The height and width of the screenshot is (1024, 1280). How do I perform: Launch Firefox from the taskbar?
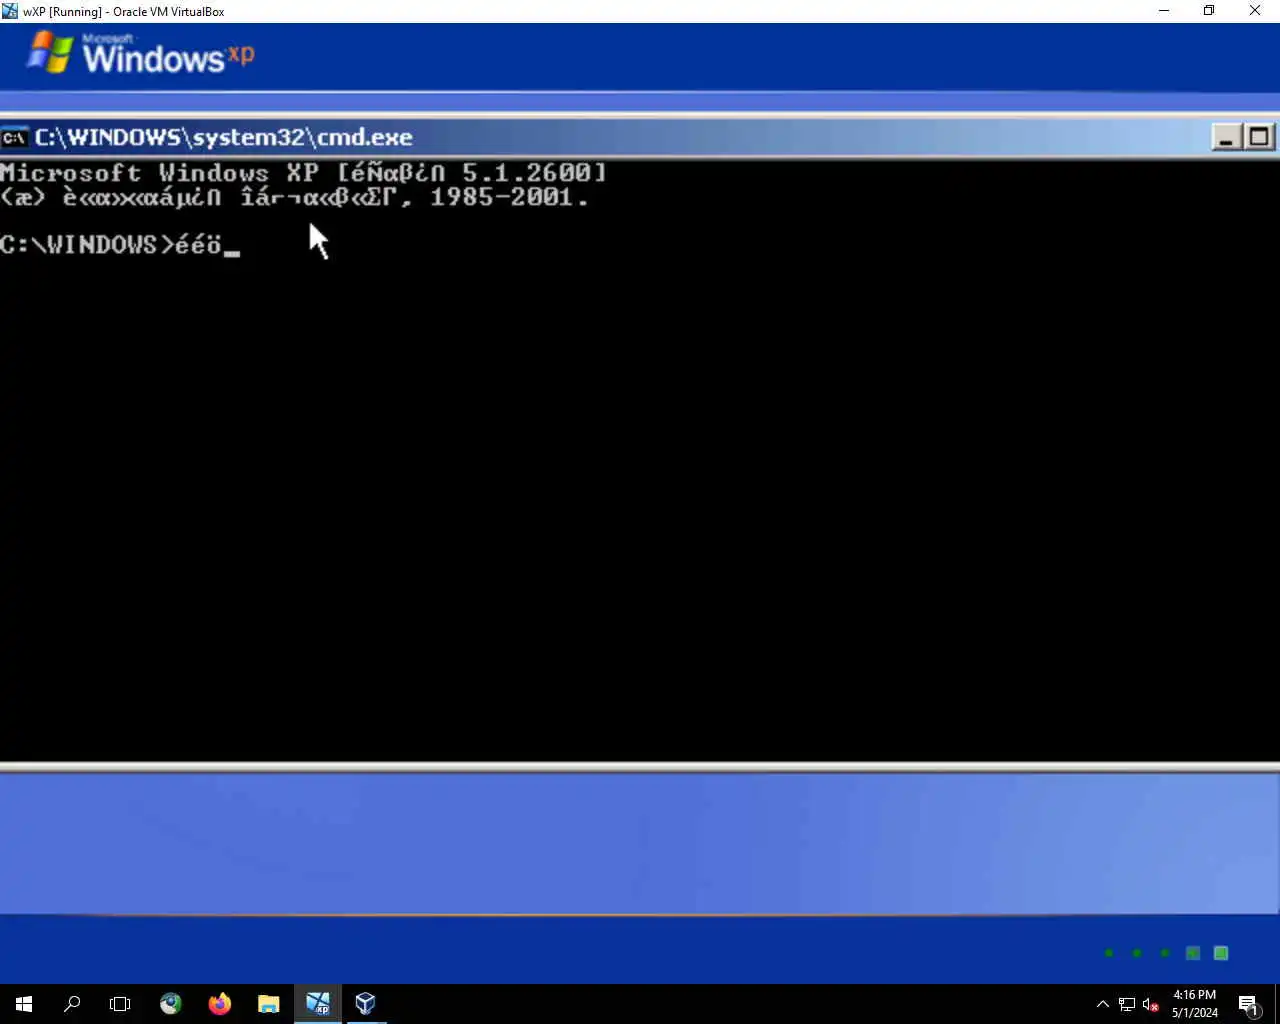(x=220, y=1004)
